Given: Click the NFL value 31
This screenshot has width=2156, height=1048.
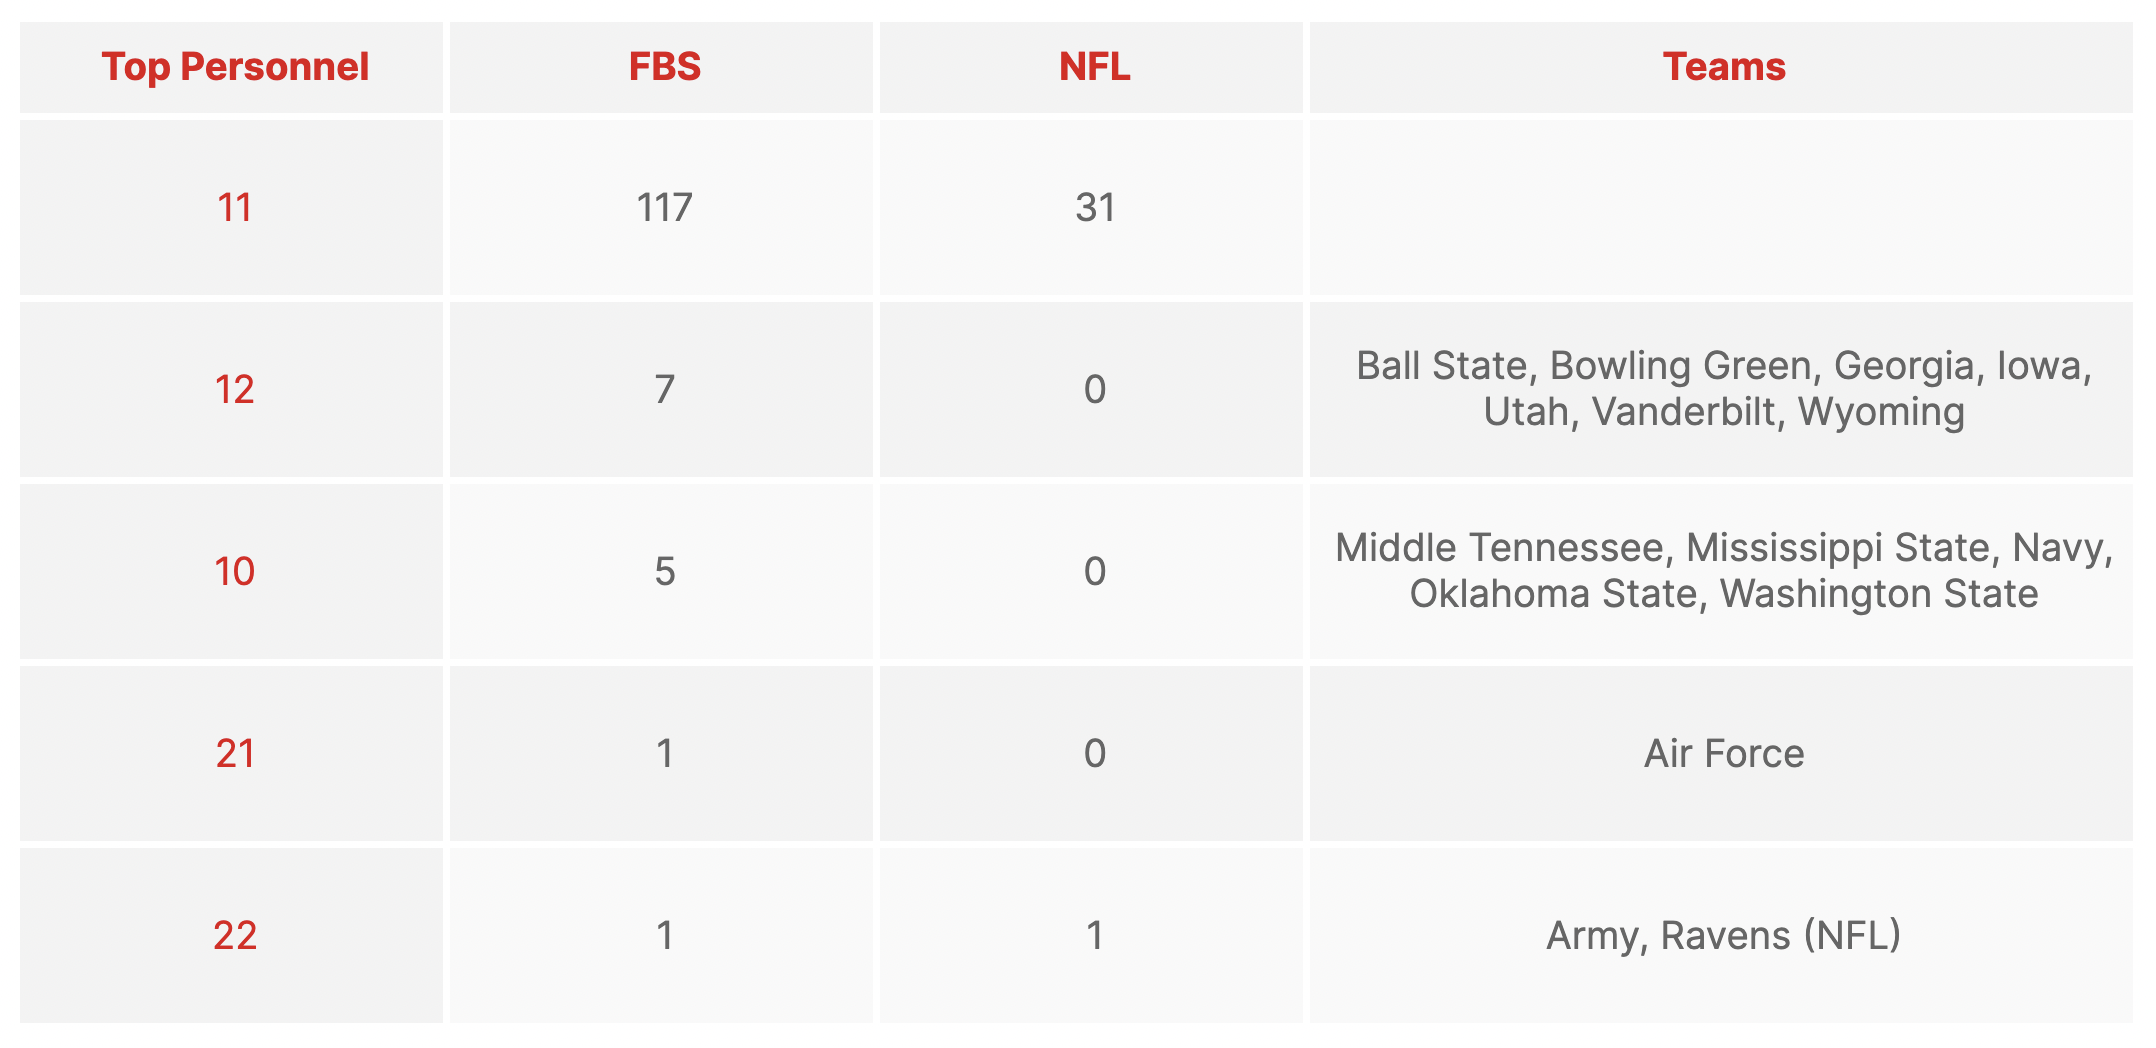Looking at the screenshot, I should (x=1095, y=208).
